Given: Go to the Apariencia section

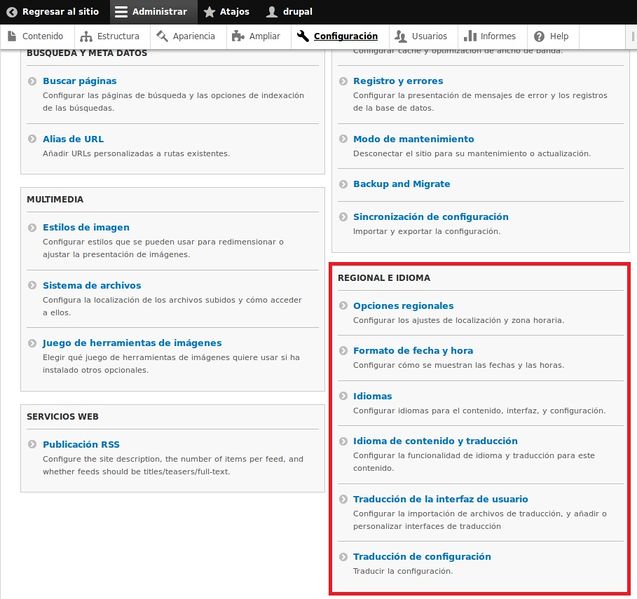Looking at the screenshot, I should [188, 37].
